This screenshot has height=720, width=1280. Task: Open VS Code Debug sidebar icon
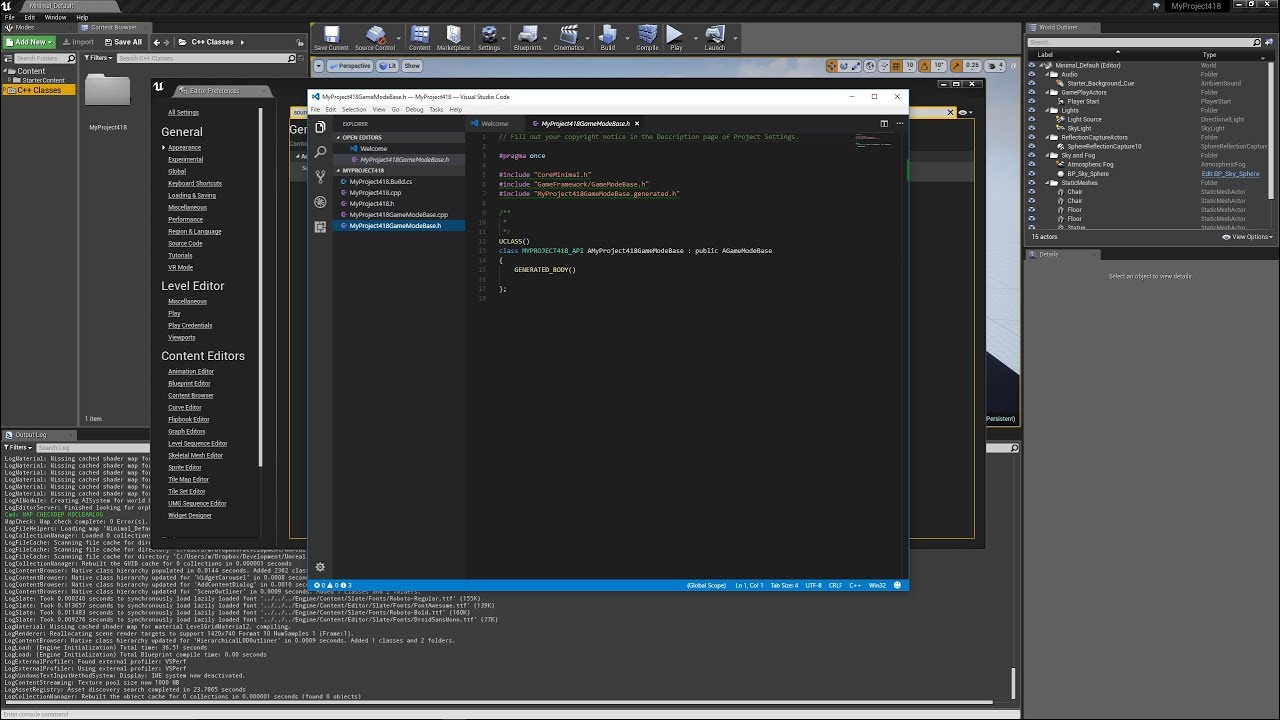[320, 202]
